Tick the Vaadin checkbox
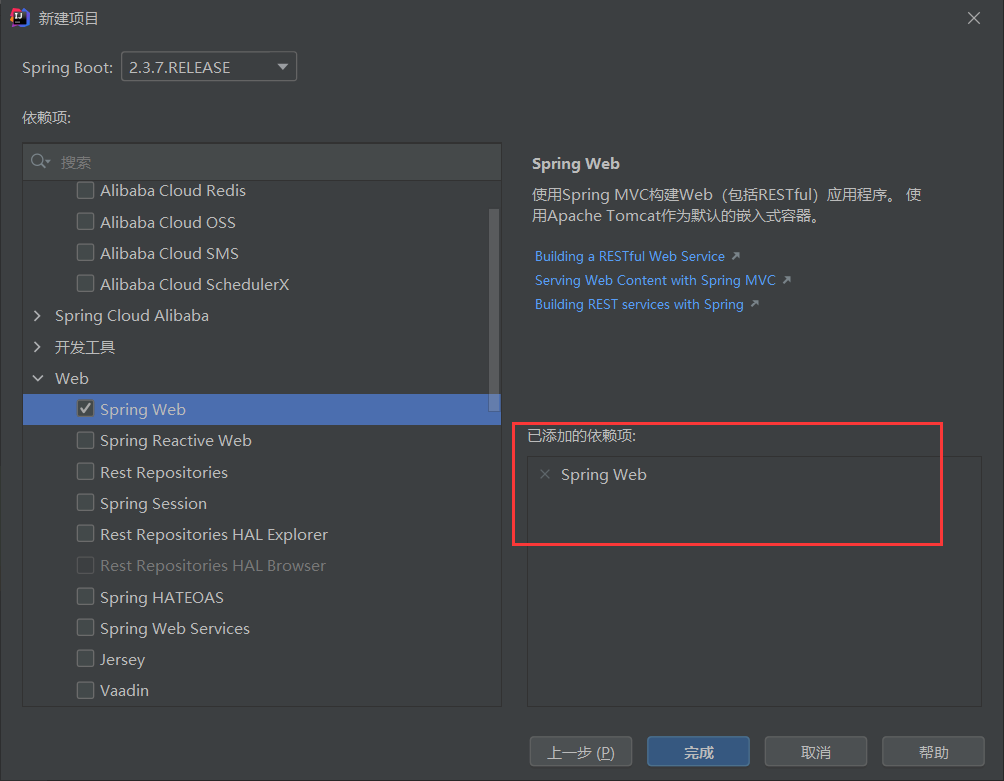This screenshot has height=781, width=1004. tap(85, 690)
